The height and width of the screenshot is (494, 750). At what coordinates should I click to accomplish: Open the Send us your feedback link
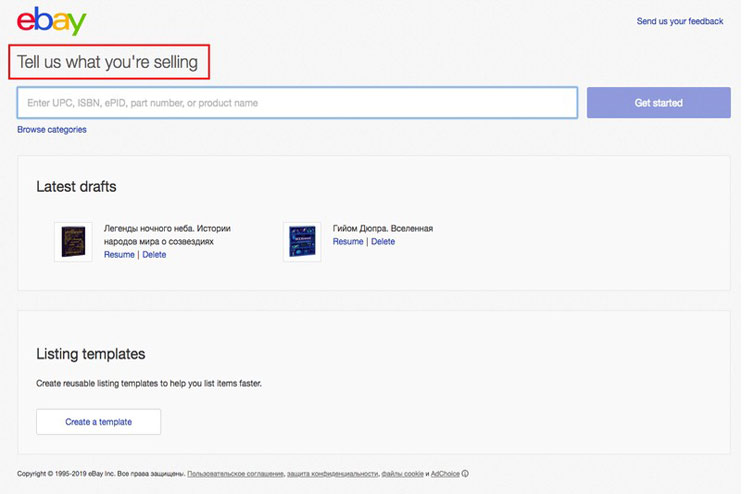click(680, 21)
